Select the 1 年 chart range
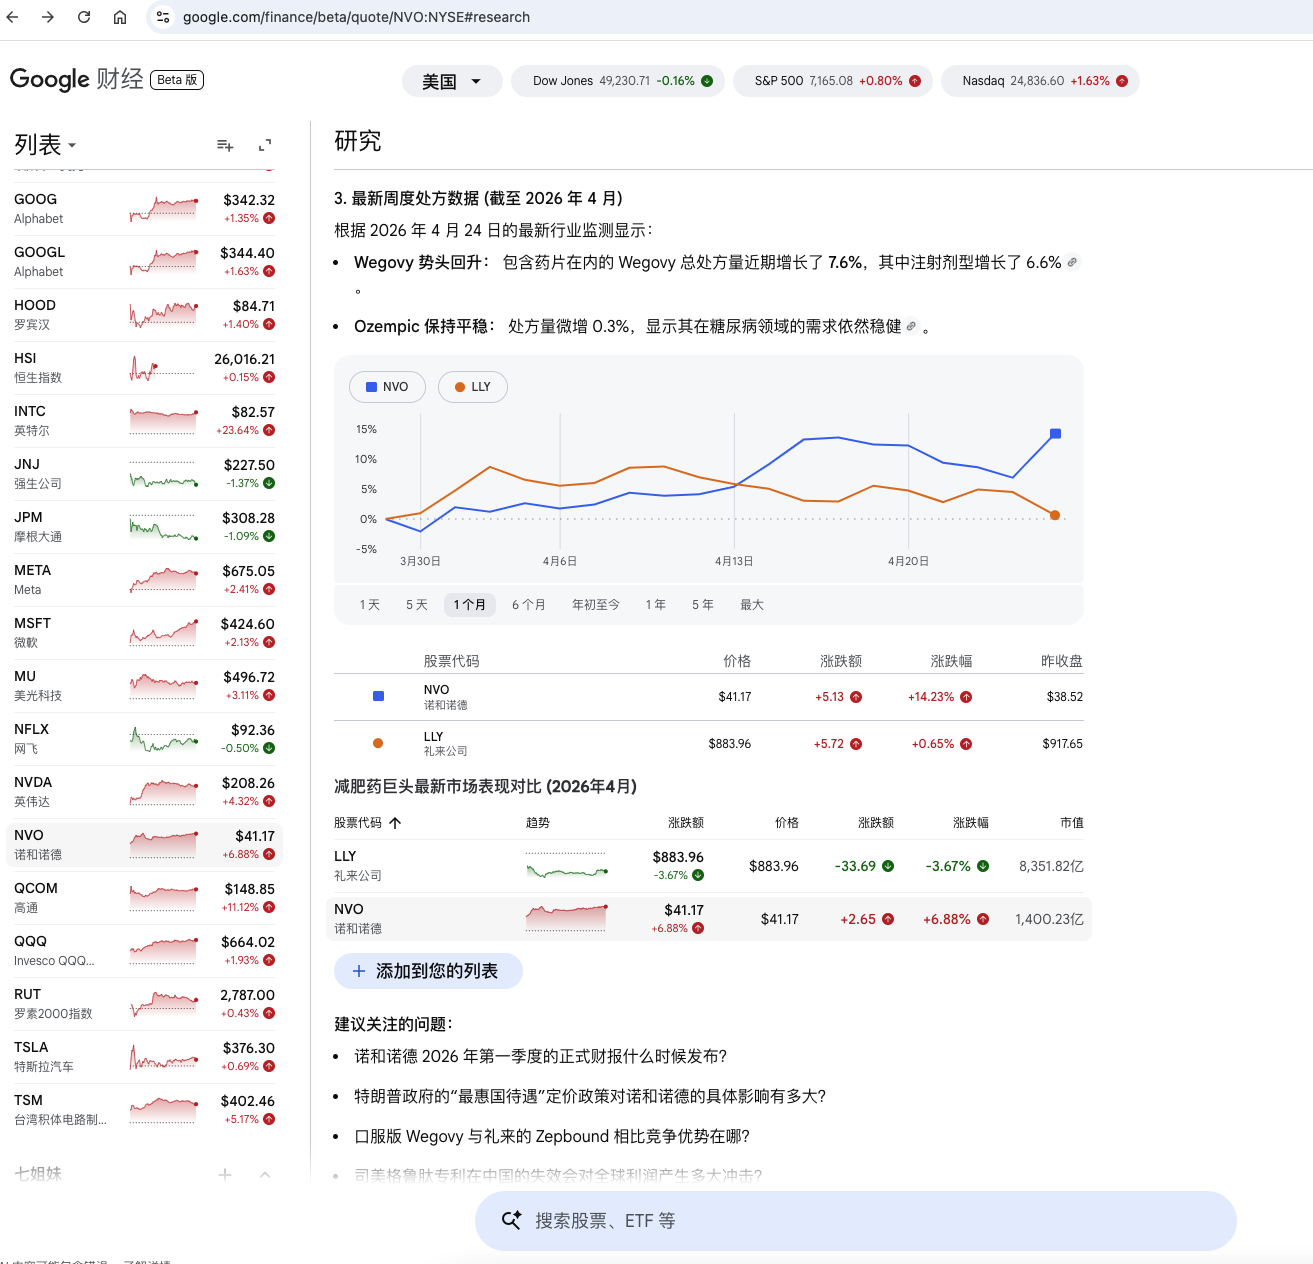 (656, 605)
